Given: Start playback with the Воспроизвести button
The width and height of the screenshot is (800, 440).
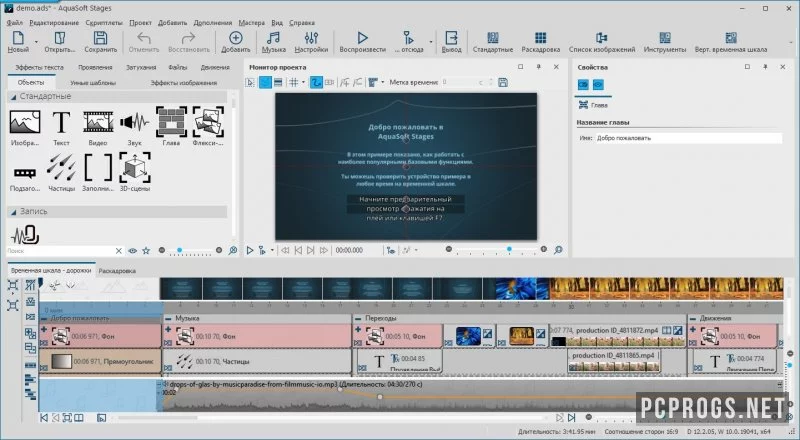Looking at the screenshot, I should (362, 41).
